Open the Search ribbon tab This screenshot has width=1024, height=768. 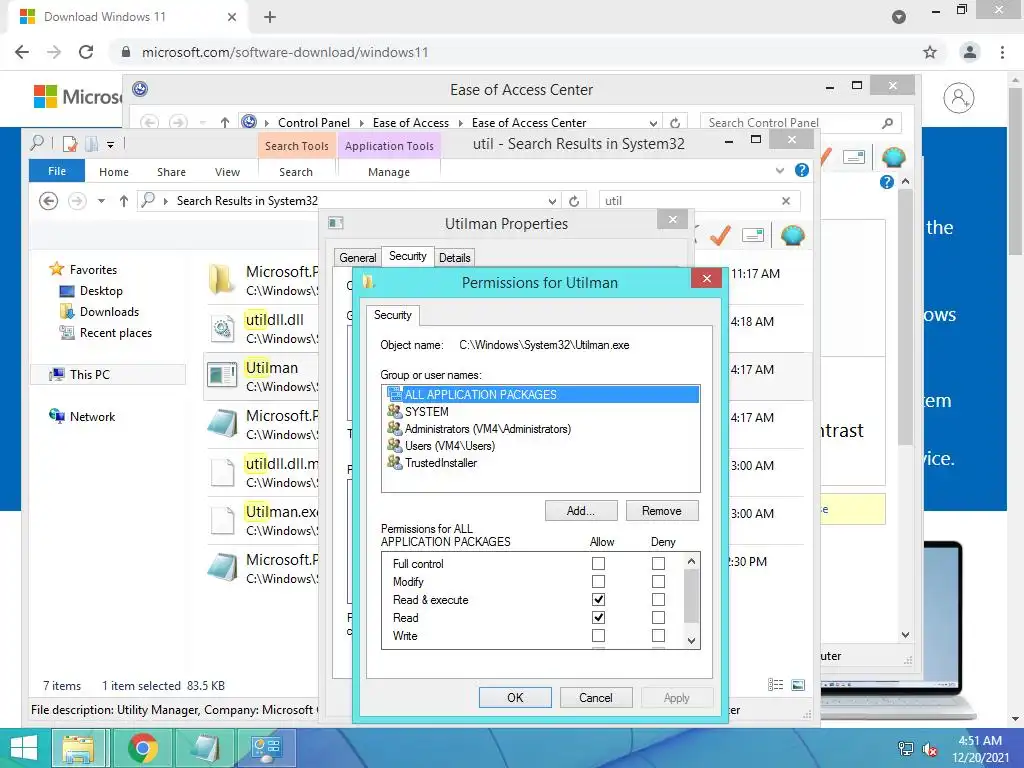(x=296, y=172)
